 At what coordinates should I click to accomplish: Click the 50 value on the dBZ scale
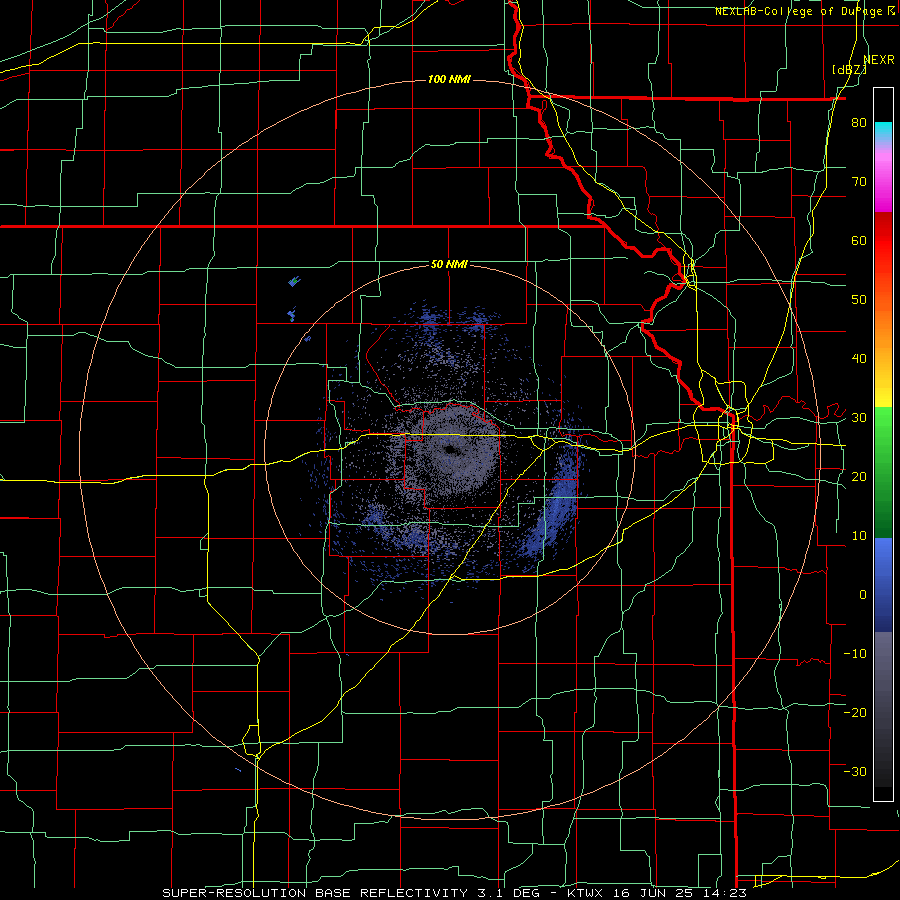[x=859, y=300]
